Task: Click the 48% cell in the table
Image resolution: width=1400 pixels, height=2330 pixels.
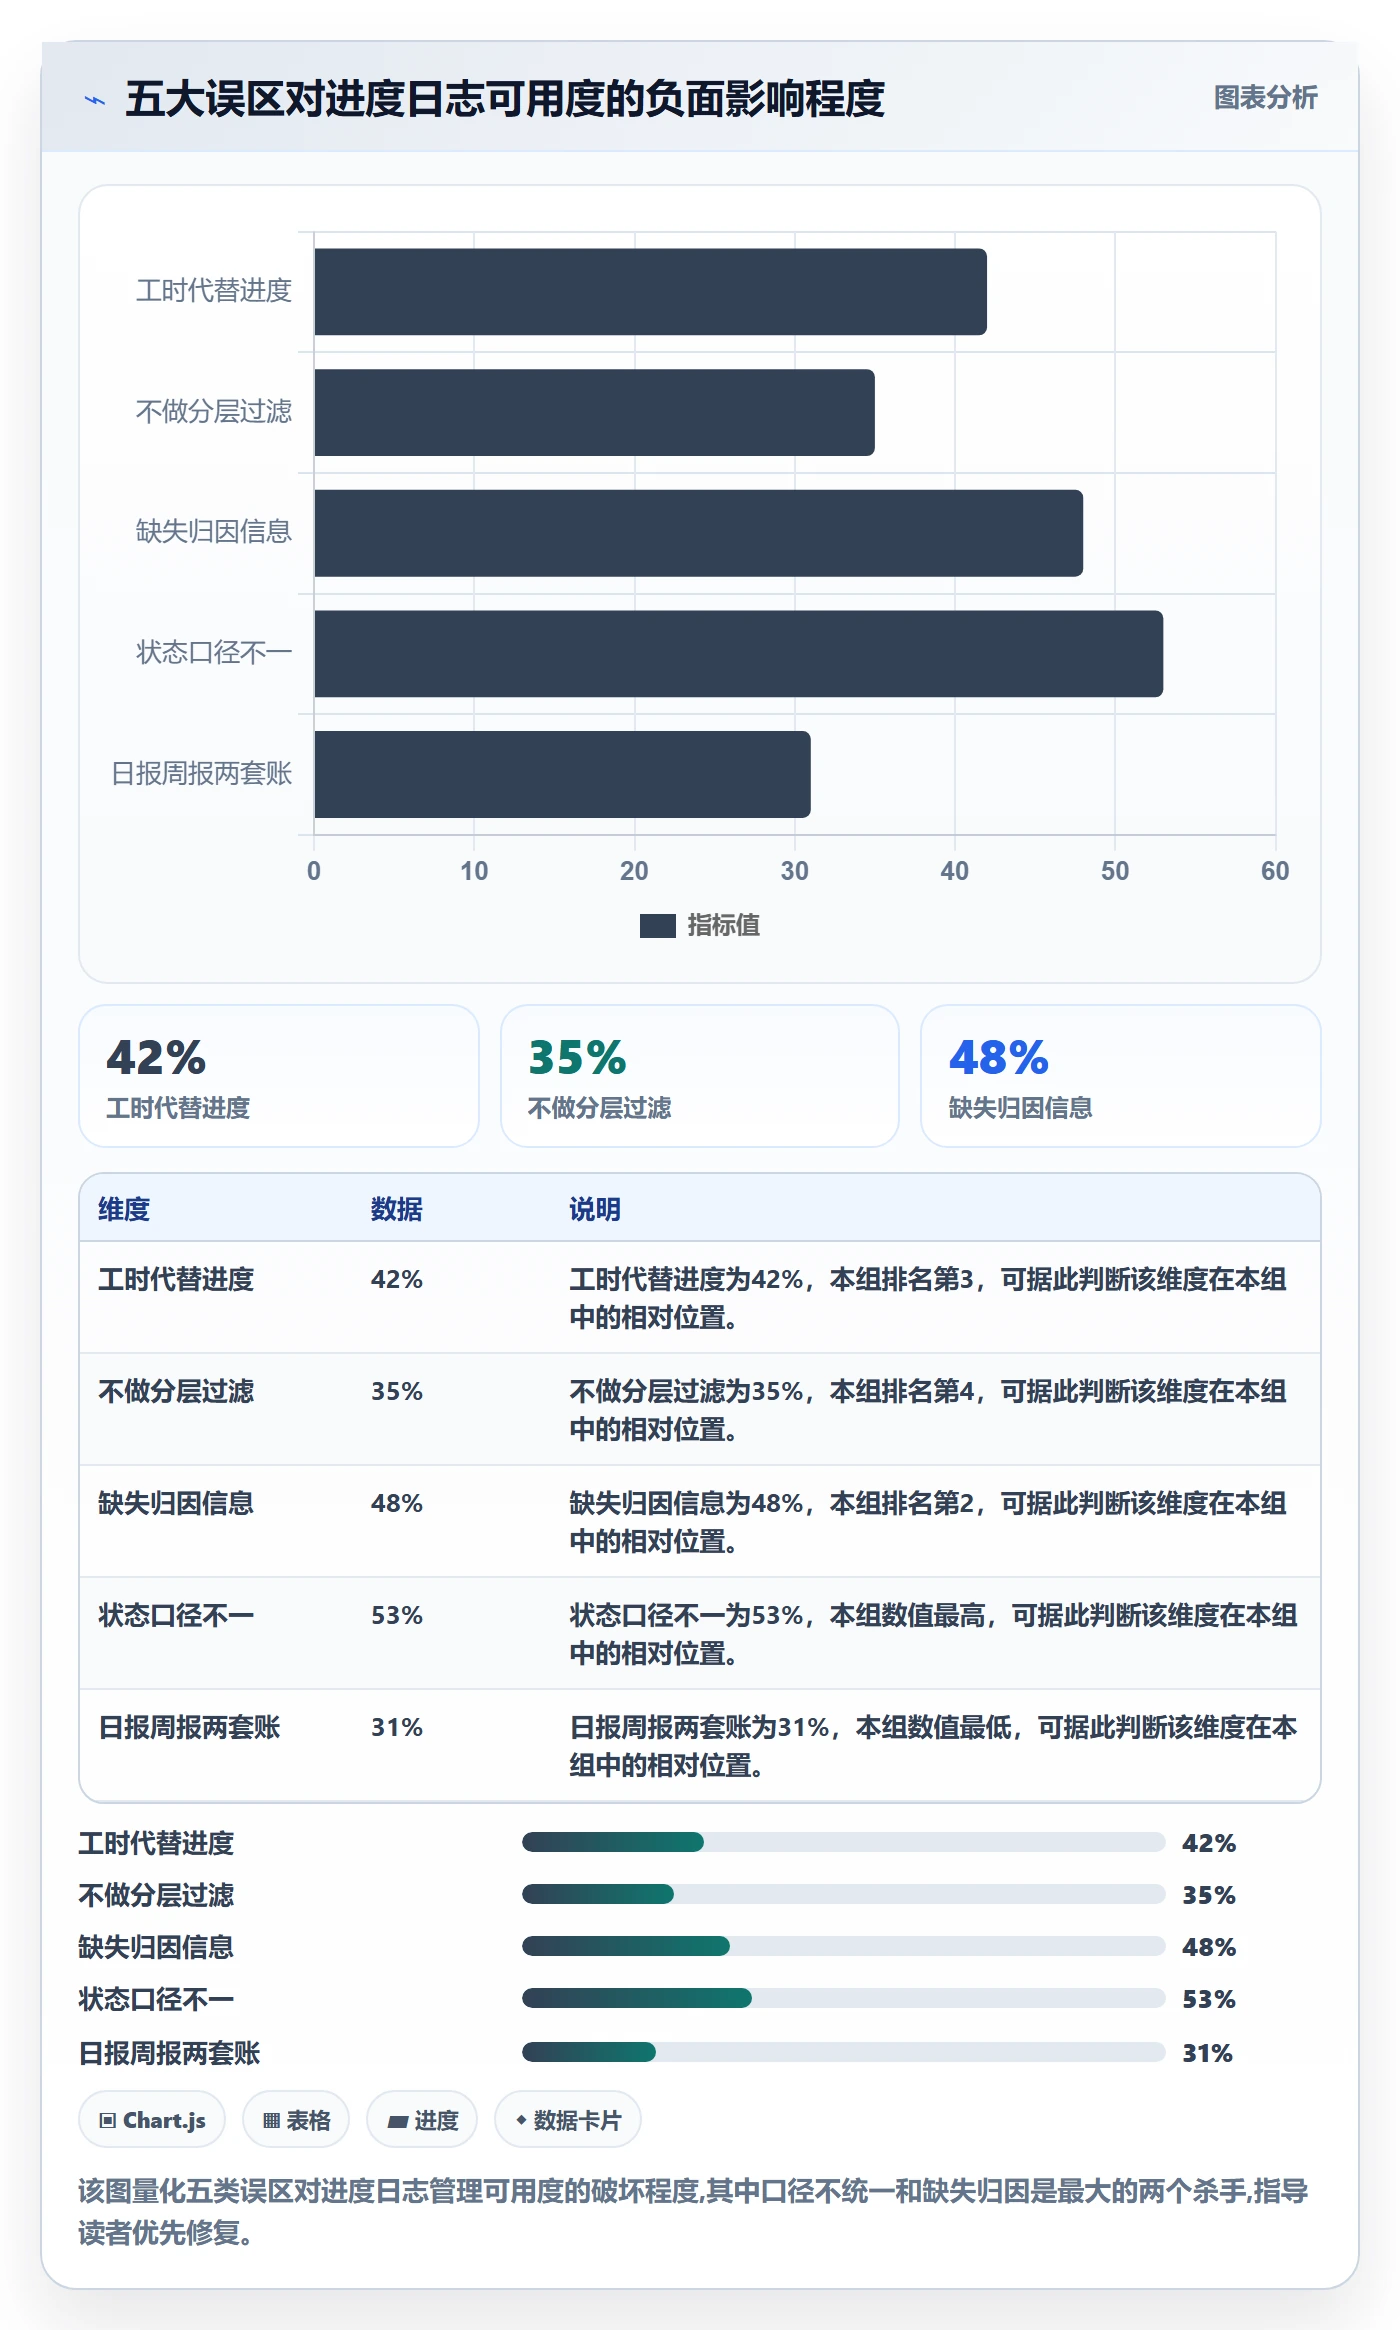Action: pos(397,1503)
